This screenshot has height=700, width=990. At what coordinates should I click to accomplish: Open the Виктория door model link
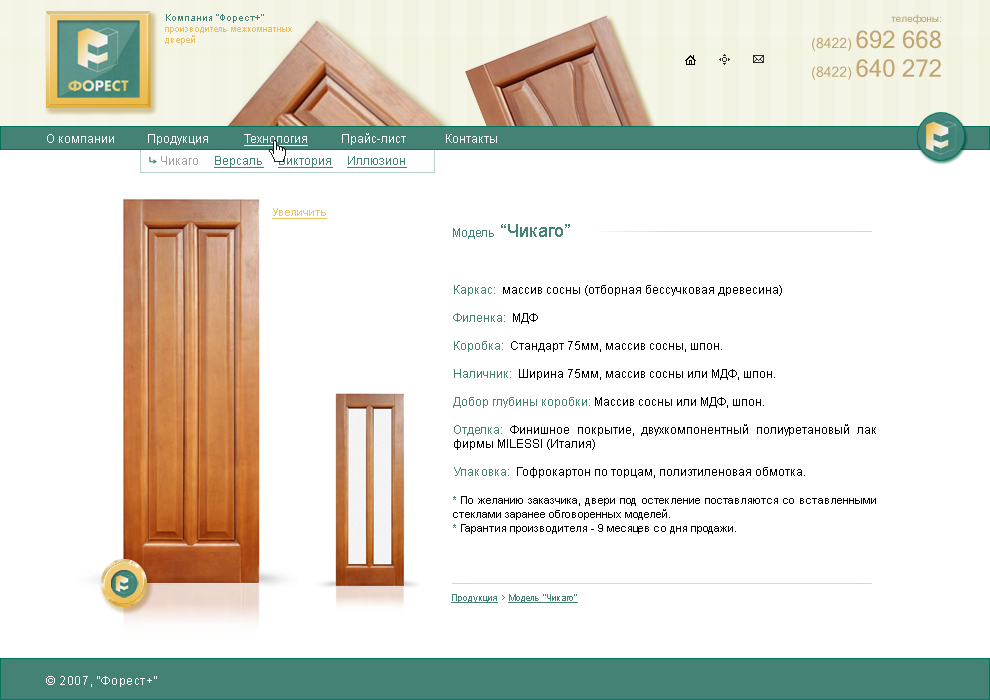(x=305, y=161)
